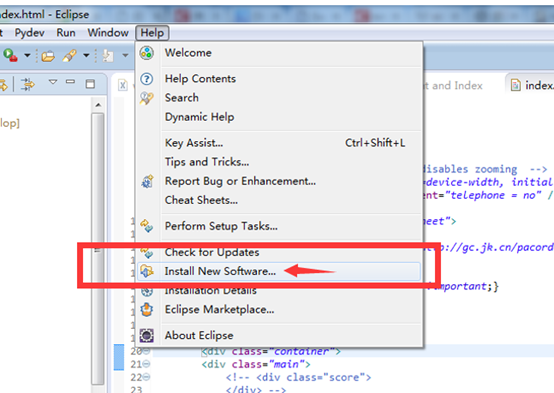Collapse the fold marker on line 22
The image size is (554, 393).
(x=146, y=377)
